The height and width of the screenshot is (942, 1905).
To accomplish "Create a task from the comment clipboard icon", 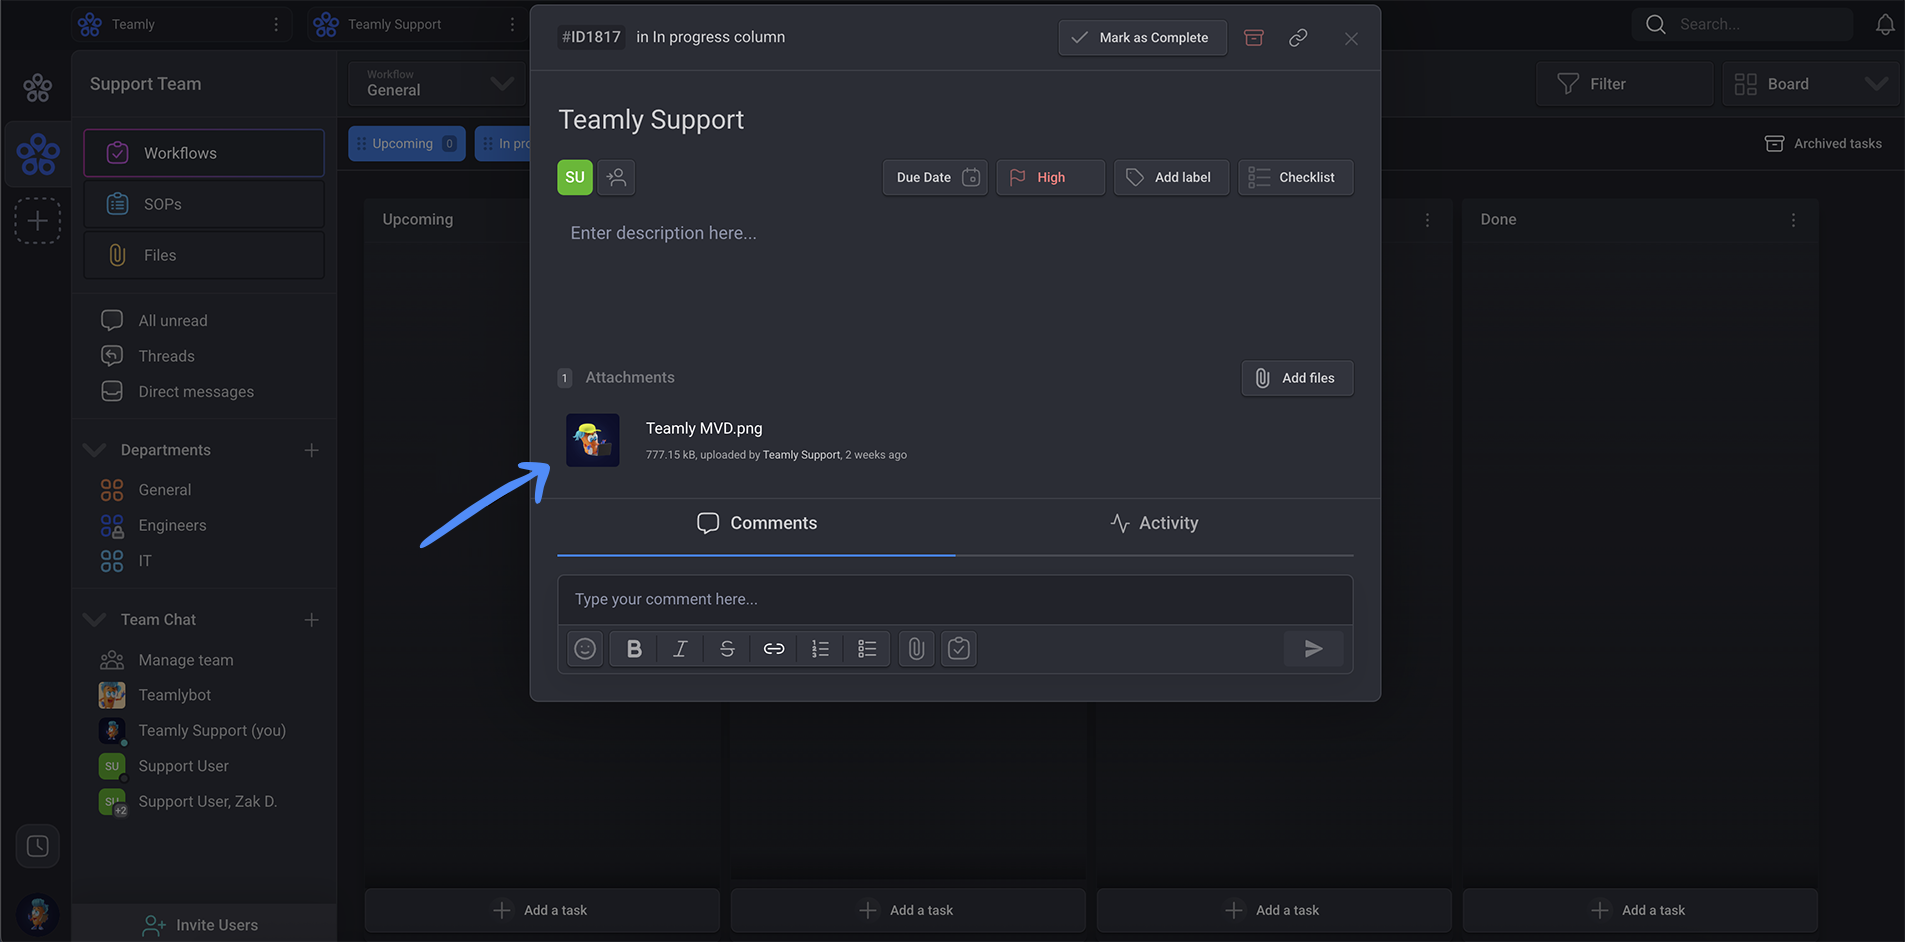I will point(959,649).
